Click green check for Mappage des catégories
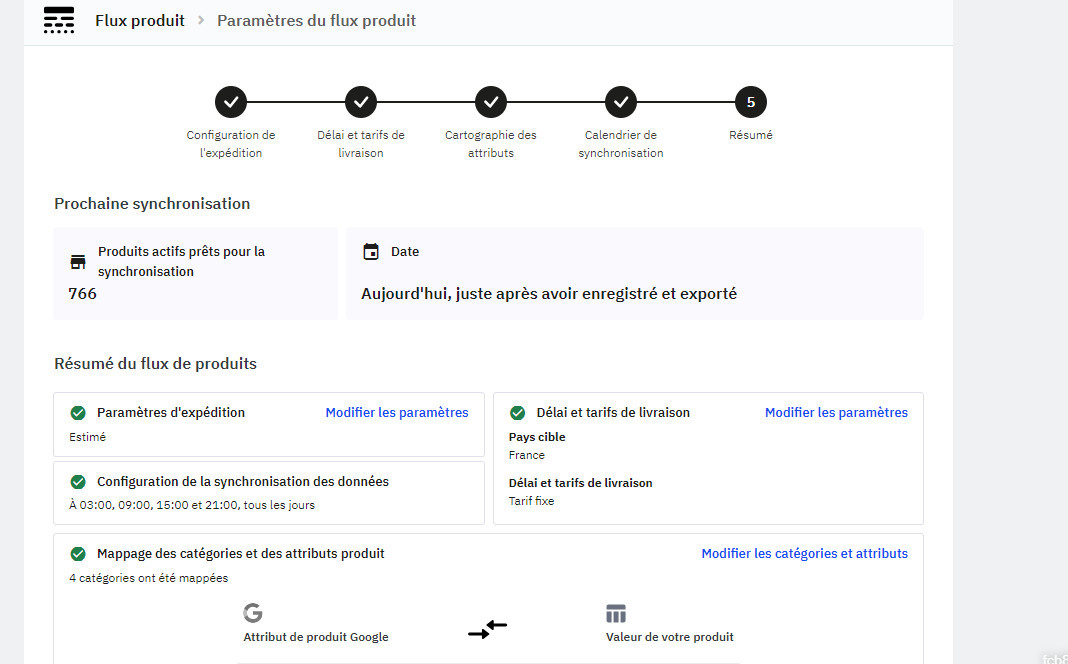 click(78, 554)
